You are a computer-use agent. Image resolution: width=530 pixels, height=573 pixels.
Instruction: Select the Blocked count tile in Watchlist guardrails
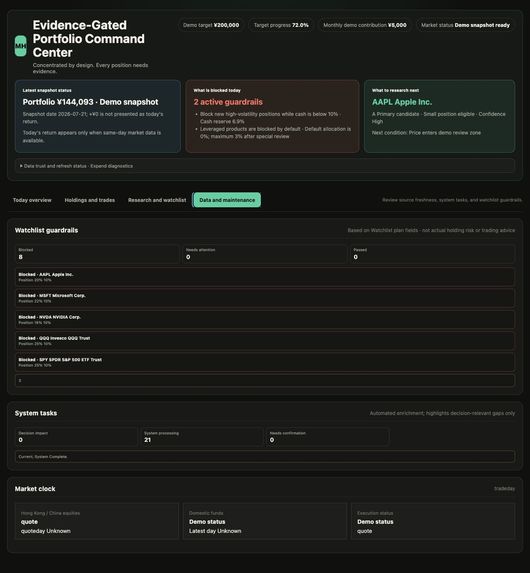97,254
